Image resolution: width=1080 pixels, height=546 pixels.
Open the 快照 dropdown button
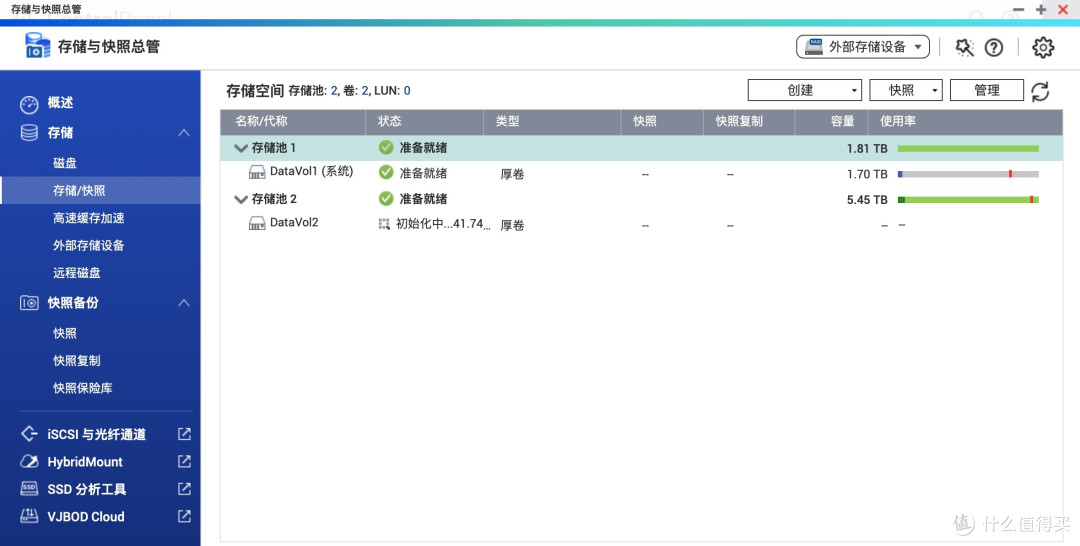tap(905, 90)
